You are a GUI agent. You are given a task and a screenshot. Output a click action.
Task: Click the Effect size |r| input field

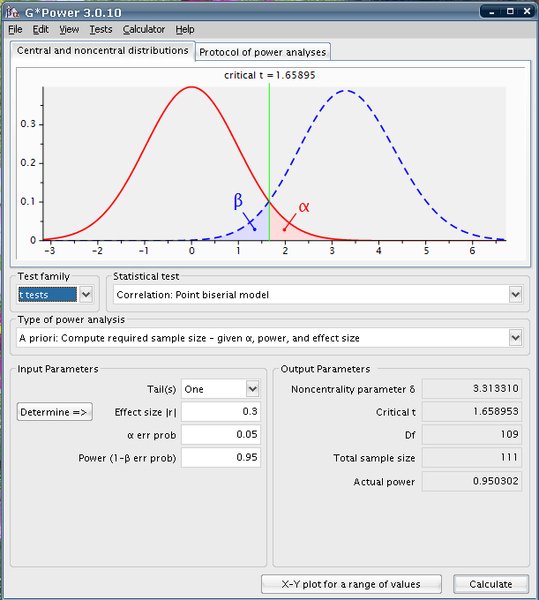[221, 411]
